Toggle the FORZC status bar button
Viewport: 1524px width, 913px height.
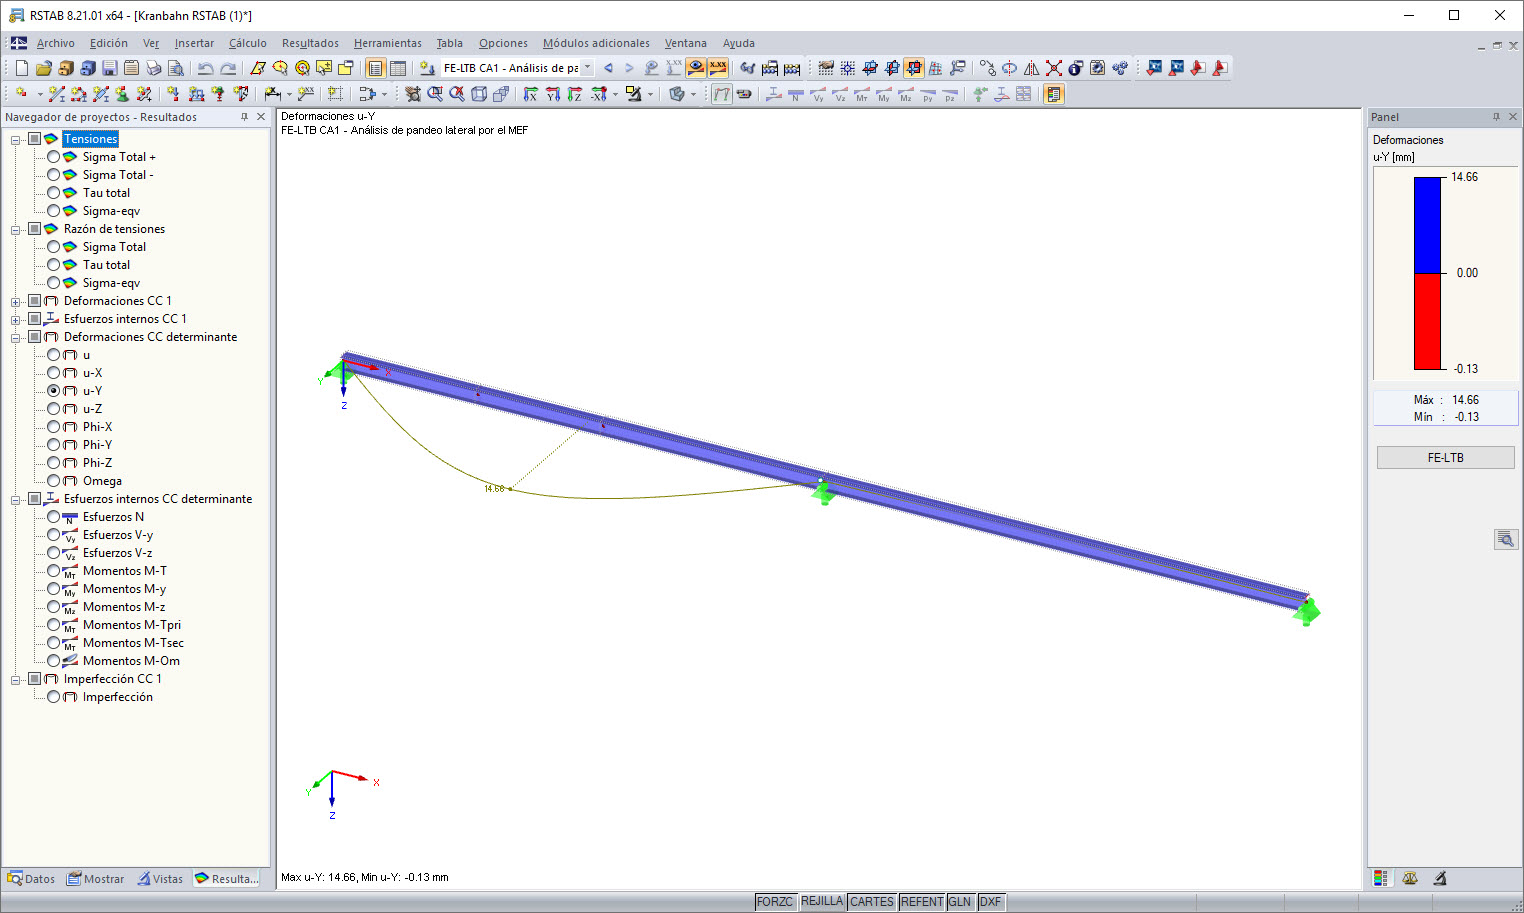point(774,902)
